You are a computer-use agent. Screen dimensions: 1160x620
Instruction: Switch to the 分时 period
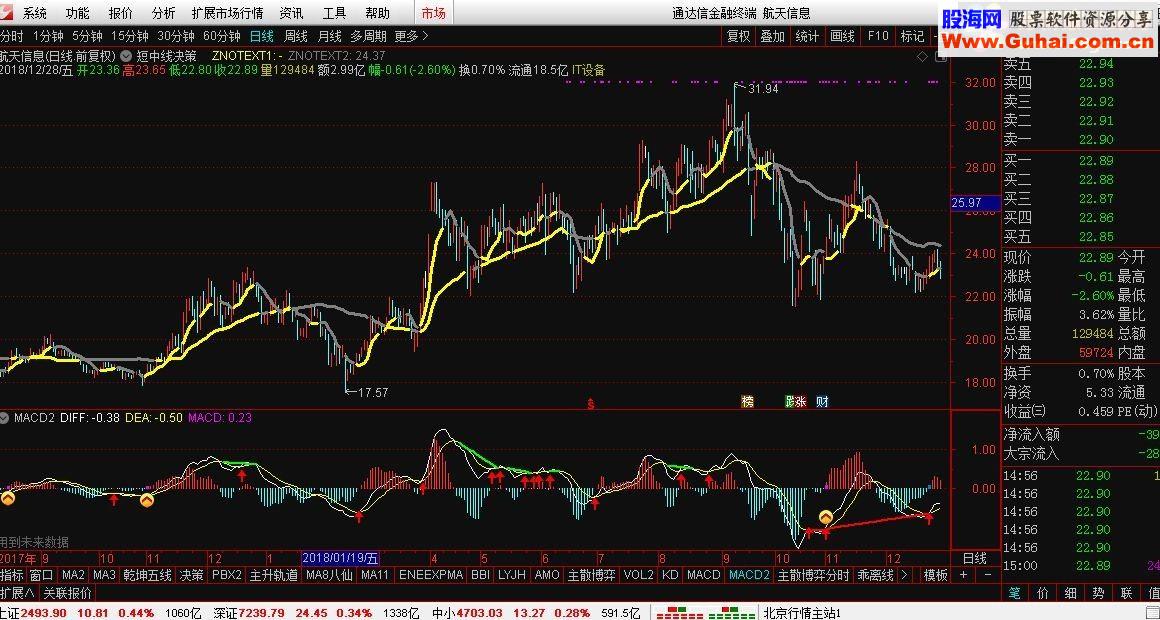click(11, 36)
